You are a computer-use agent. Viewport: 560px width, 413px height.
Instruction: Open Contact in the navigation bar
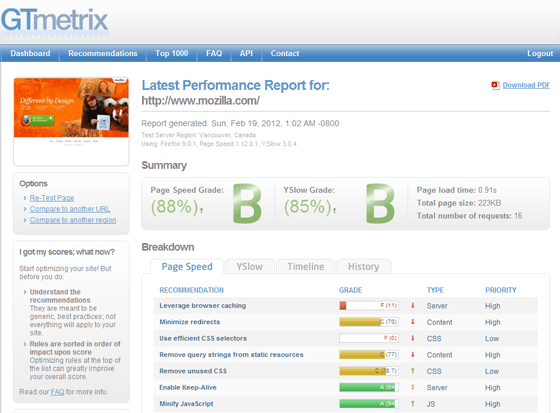pyautogui.click(x=285, y=53)
